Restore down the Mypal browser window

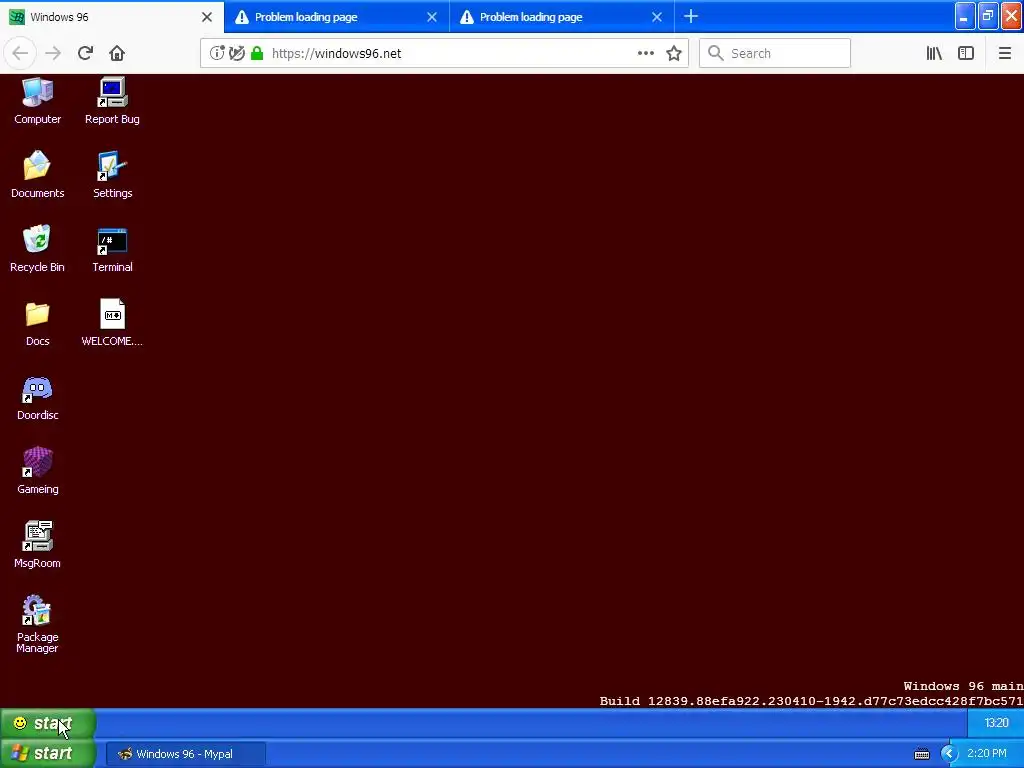pyautogui.click(x=988, y=16)
